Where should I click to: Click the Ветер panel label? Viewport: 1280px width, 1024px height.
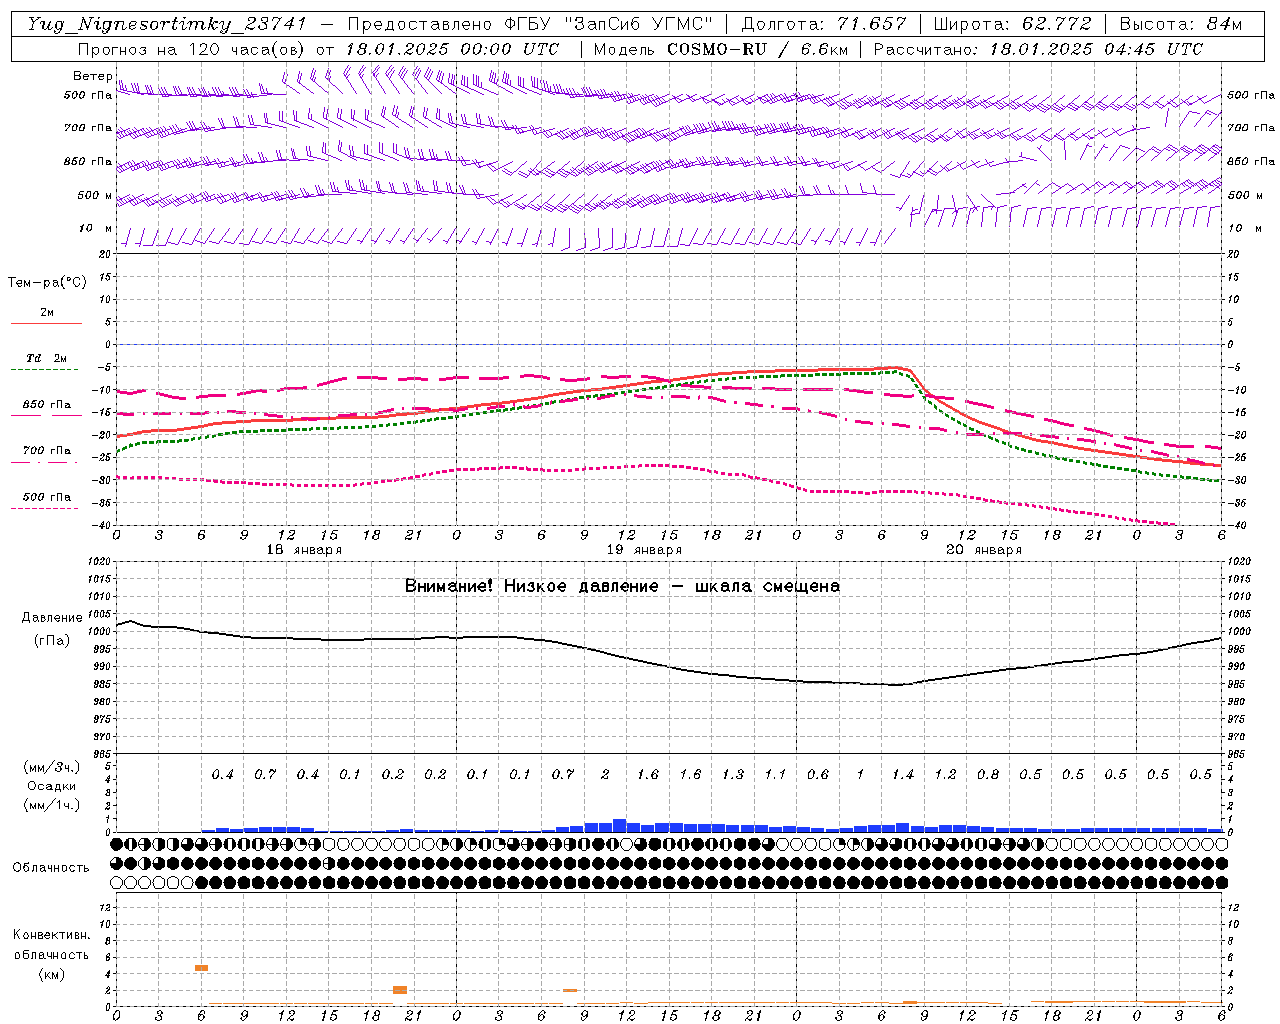point(93,76)
